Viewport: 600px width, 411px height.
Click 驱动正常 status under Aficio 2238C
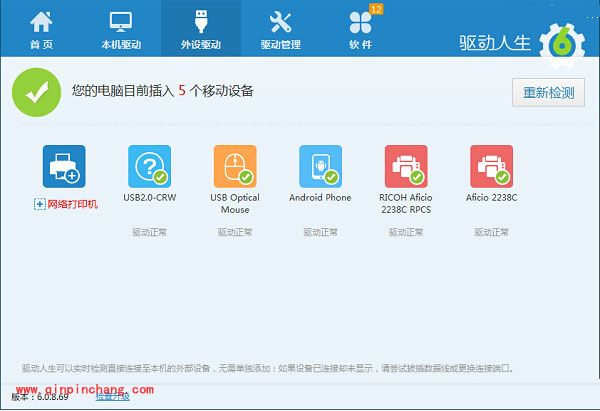pyautogui.click(x=492, y=232)
